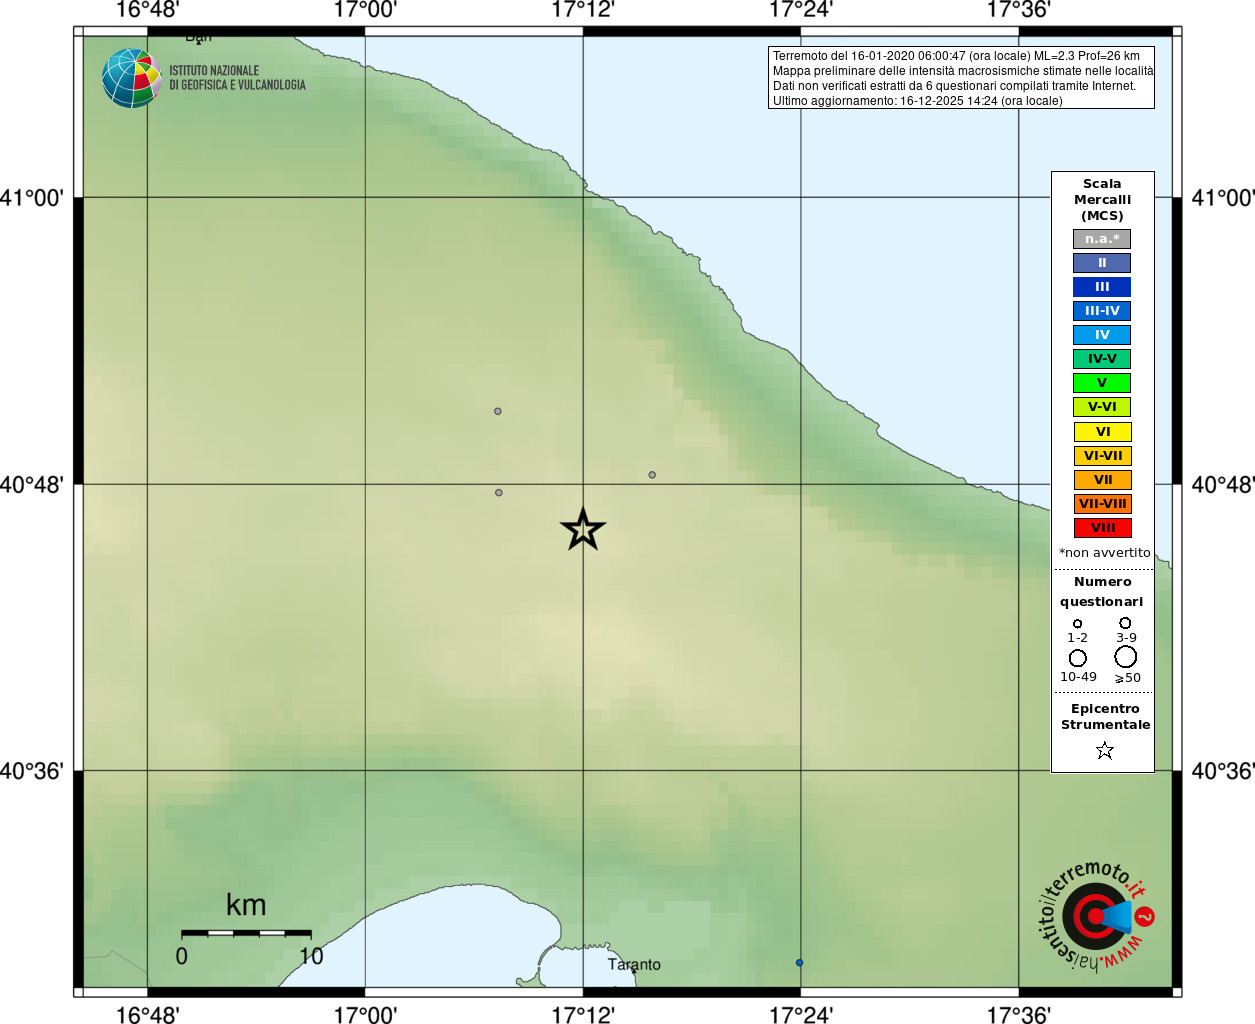This screenshot has width=1255, height=1024.
Task: Click the km scale bar
Action: tap(246, 933)
